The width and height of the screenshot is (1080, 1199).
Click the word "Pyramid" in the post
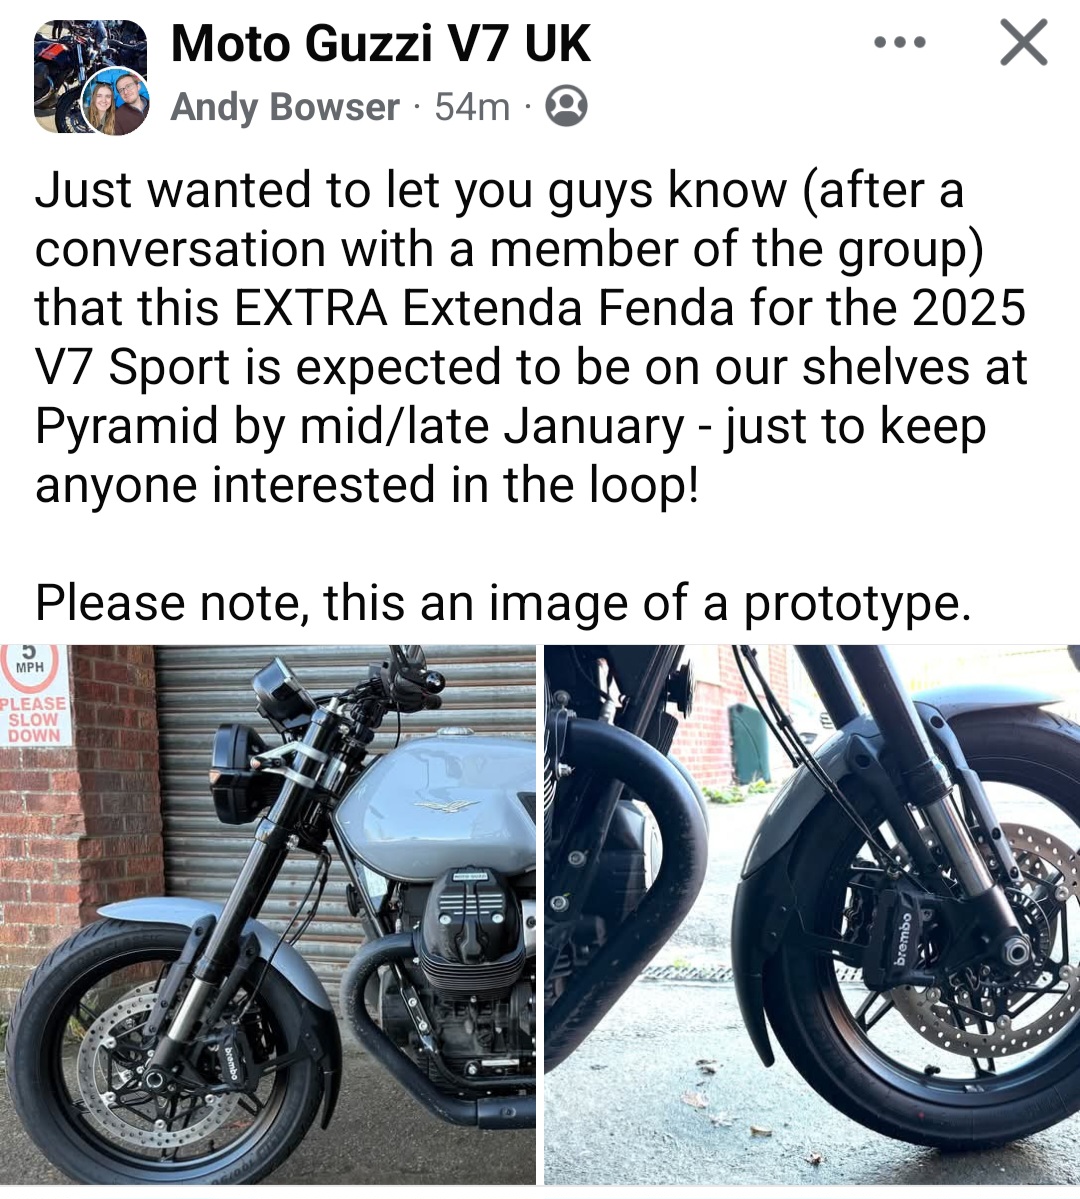tap(126, 426)
